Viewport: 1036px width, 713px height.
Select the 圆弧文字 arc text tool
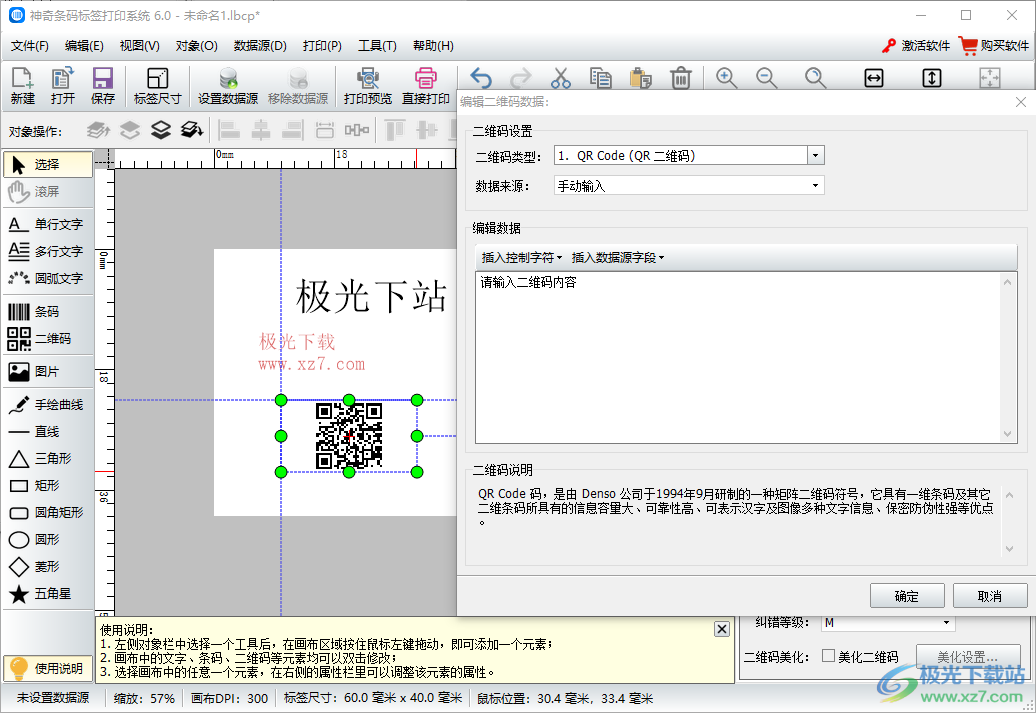click(48, 278)
